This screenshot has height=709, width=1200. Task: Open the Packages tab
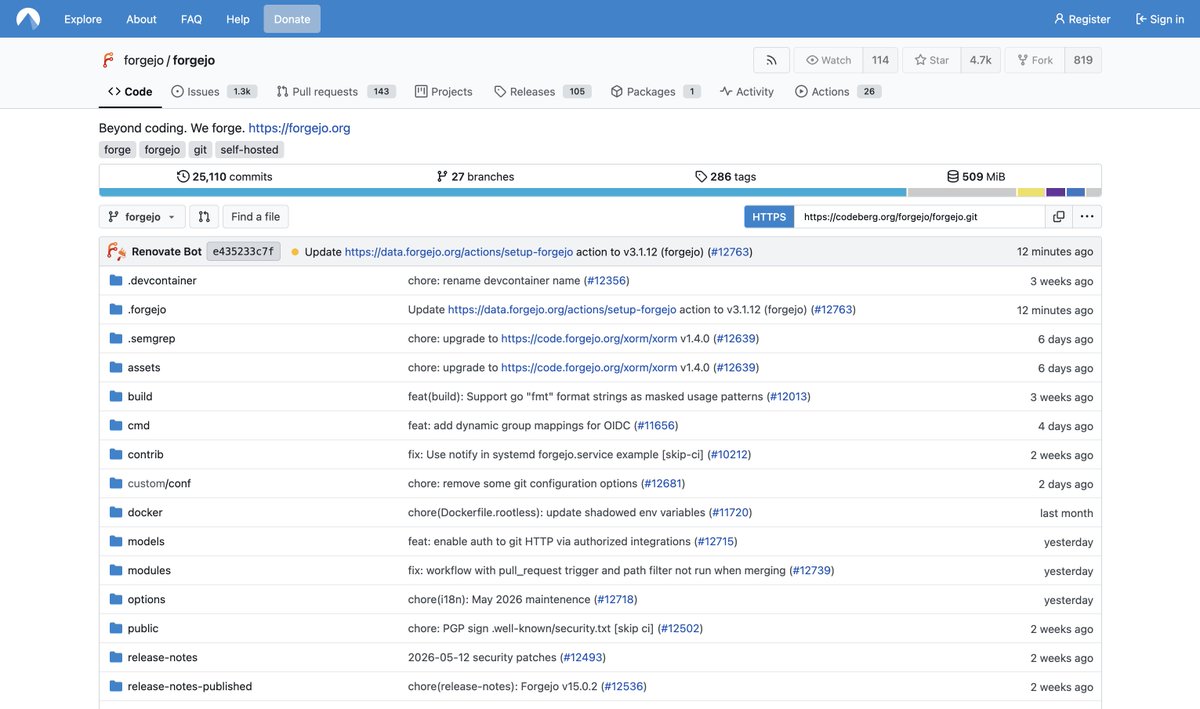point(655,92)
